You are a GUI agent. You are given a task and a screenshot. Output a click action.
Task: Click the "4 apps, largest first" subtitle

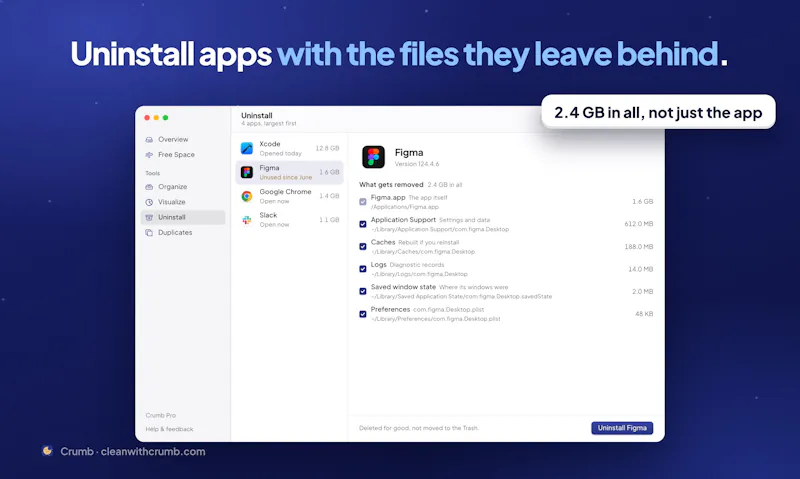[x=269, y=123]
